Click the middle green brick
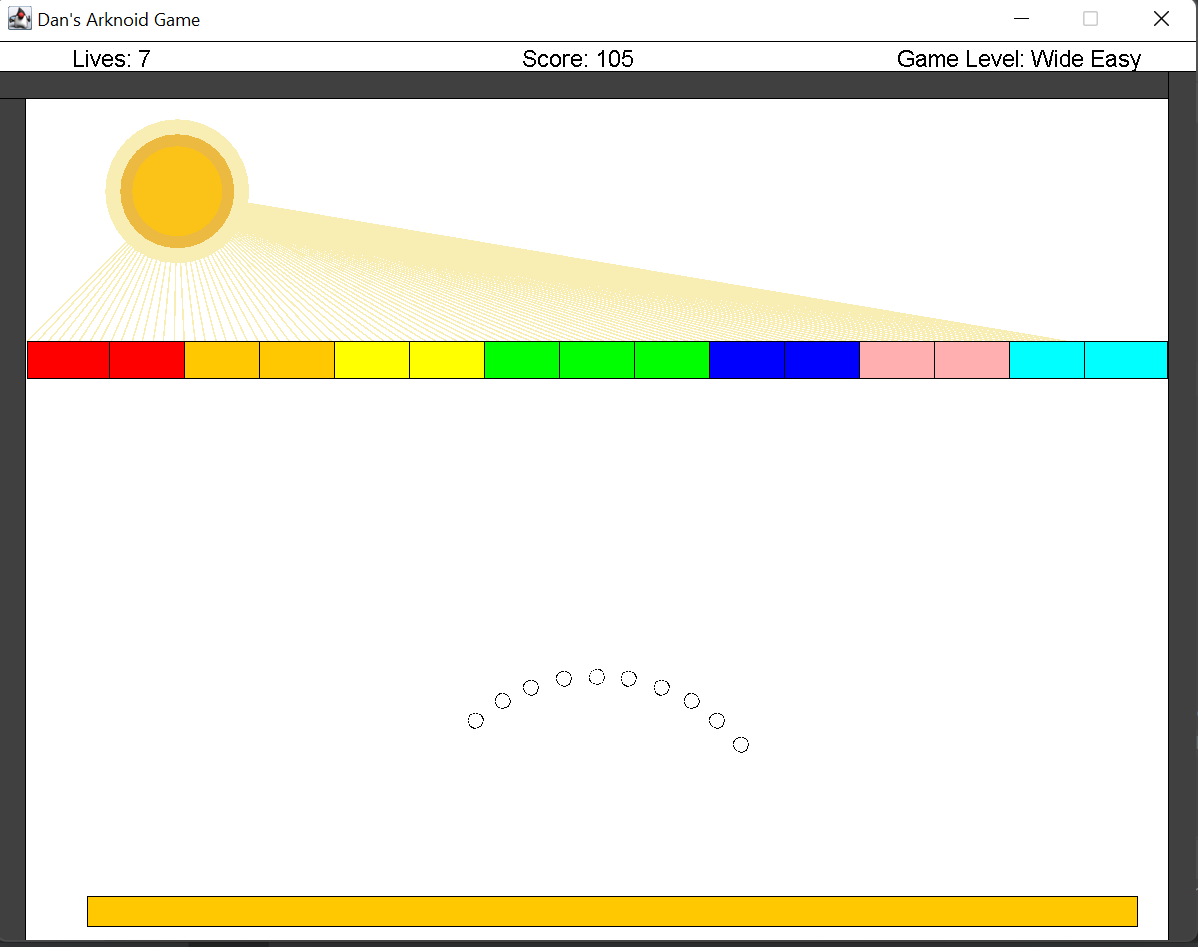The image size is (1198, 947). pos(596,359)
